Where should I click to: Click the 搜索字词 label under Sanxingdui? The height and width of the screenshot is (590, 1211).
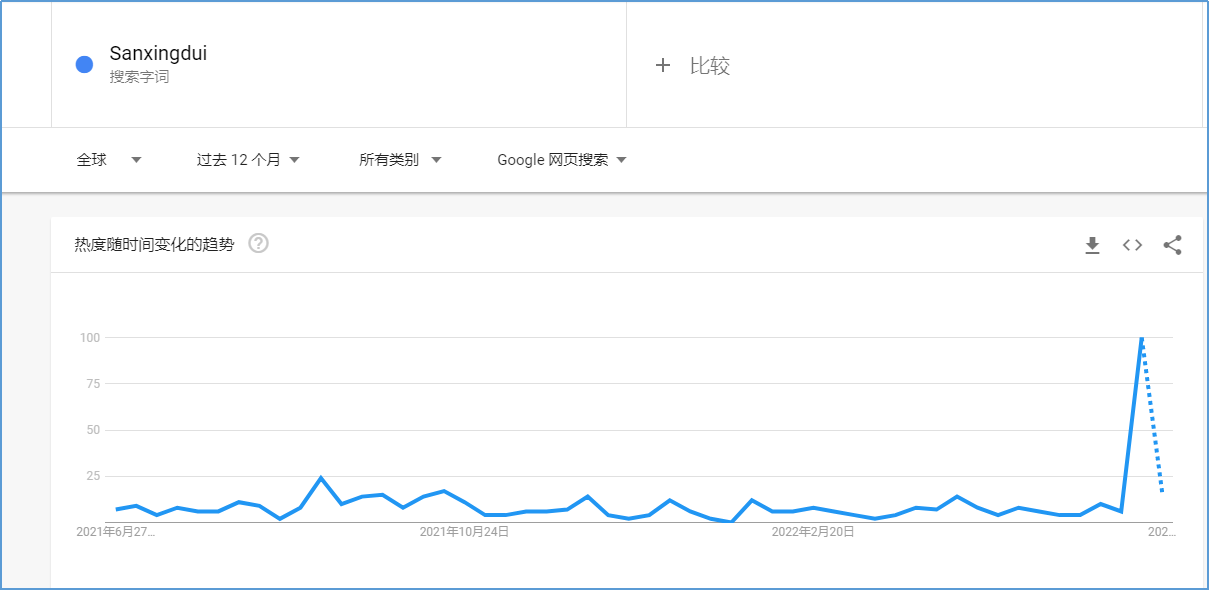pos(139,77)
